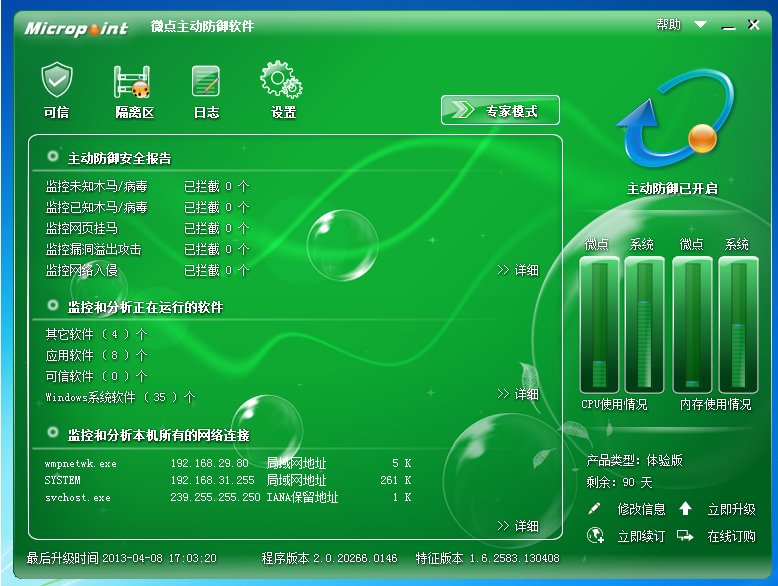Click the IP address 239.255.255.250
Viewport: 778px width, 586px height.
[215, 497]
